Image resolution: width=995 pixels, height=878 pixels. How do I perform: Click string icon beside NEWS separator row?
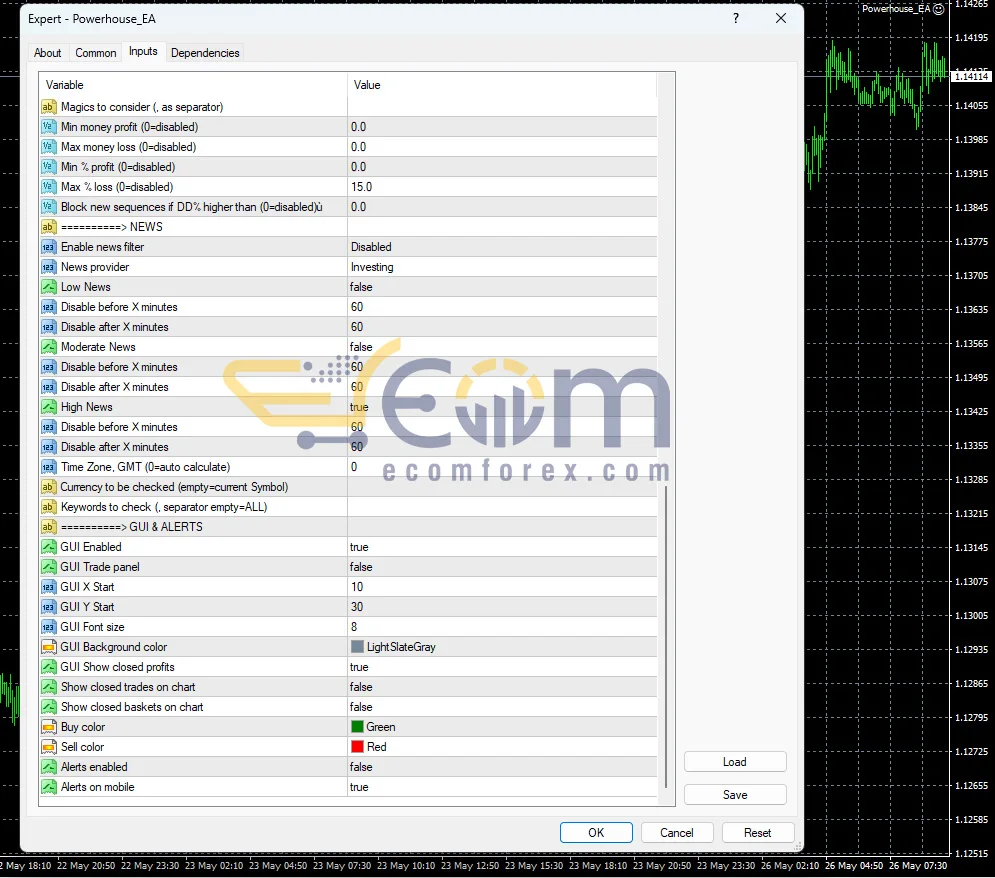click(48, 226)
